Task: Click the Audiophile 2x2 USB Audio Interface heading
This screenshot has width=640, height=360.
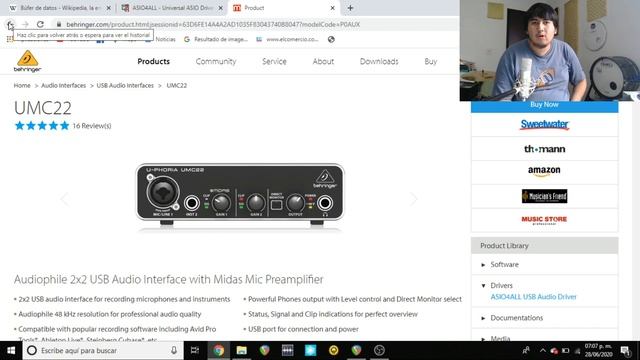Action: (169, 279)
